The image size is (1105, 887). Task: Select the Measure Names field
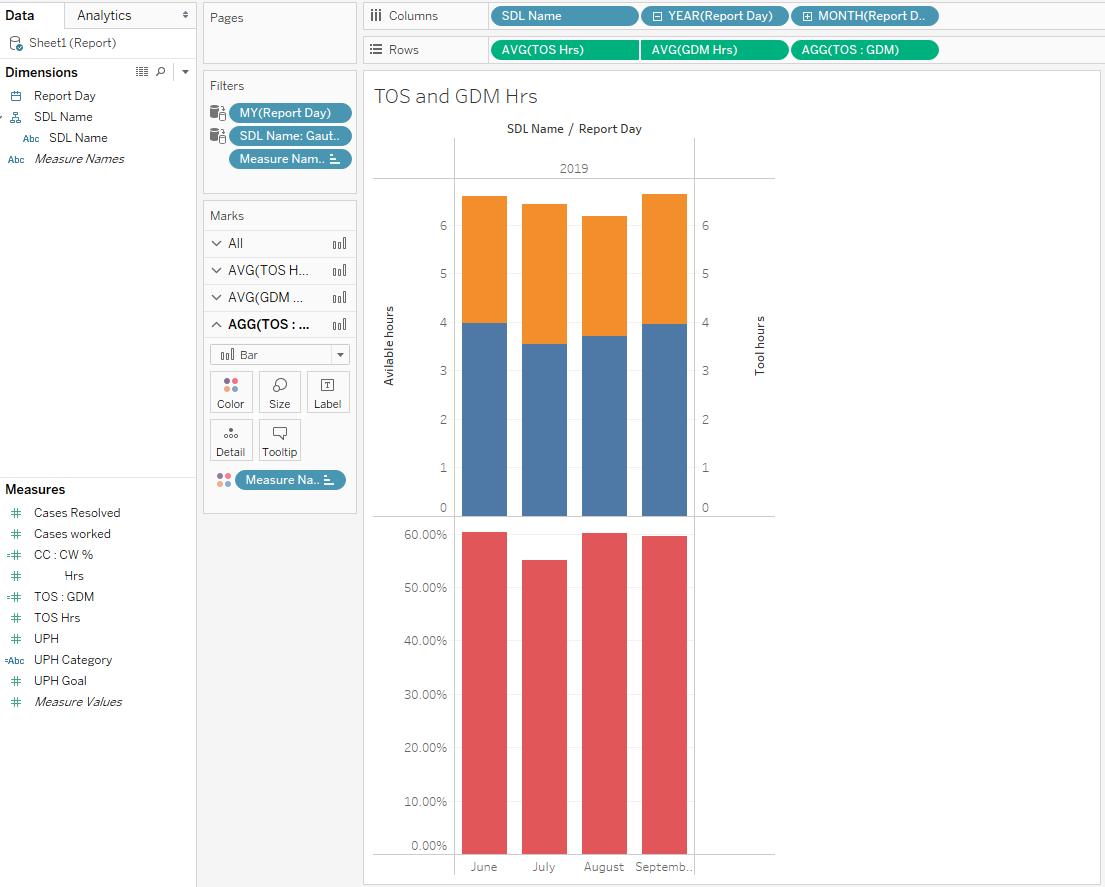point(79,159)
